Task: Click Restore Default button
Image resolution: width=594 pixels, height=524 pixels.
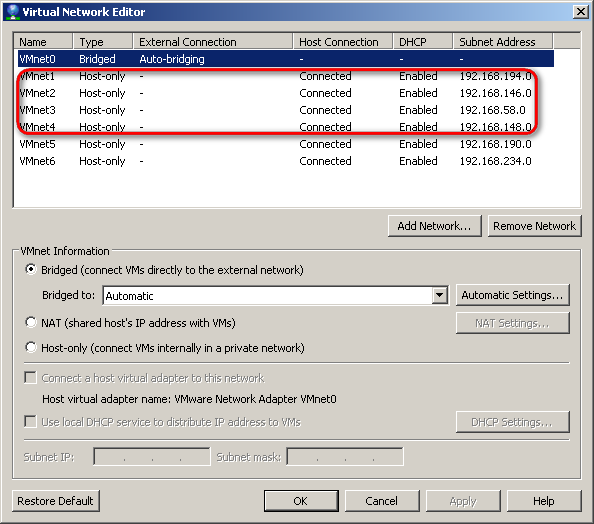Action: 56,501
